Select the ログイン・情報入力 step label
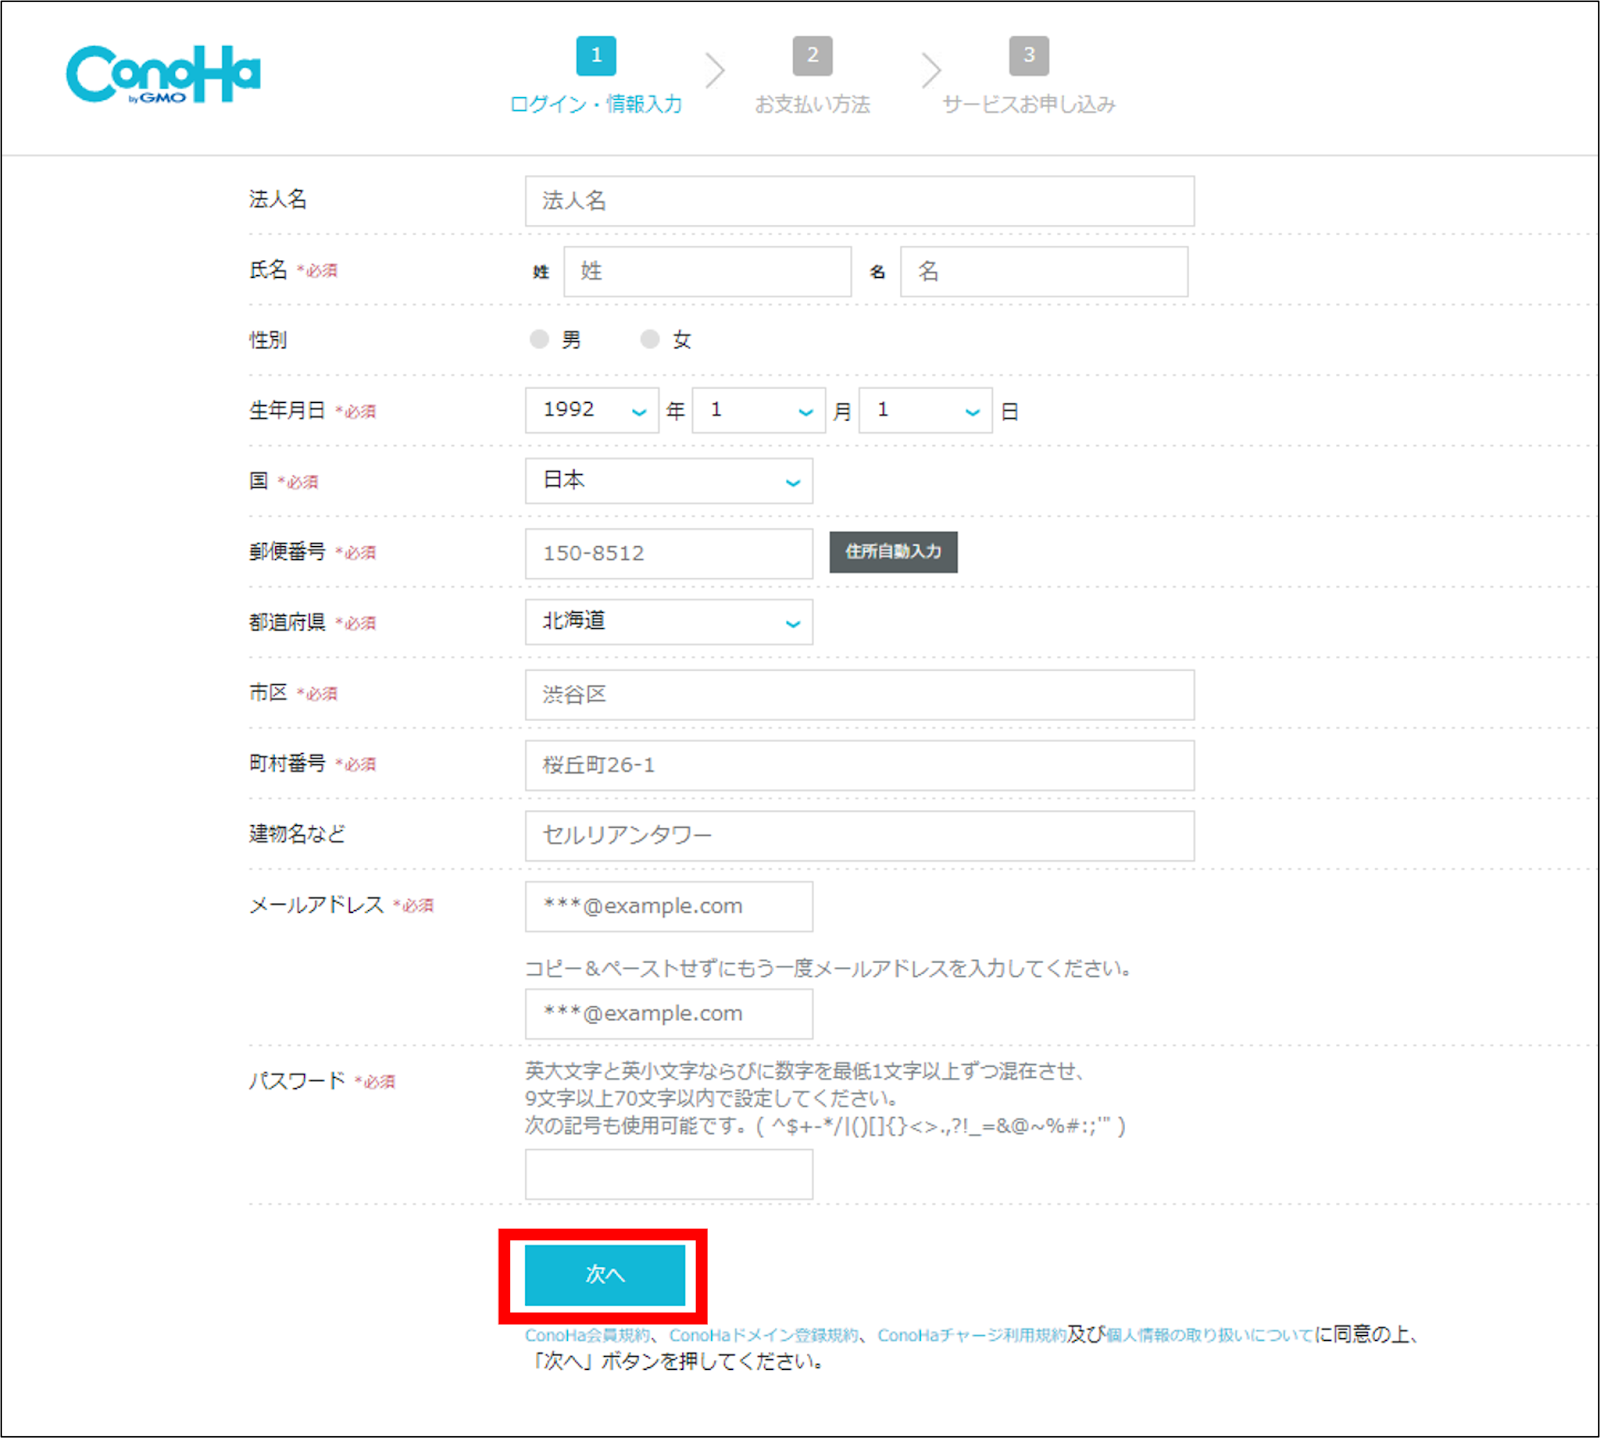Viewport: 1600px width, 1438px height. [596, 103]
